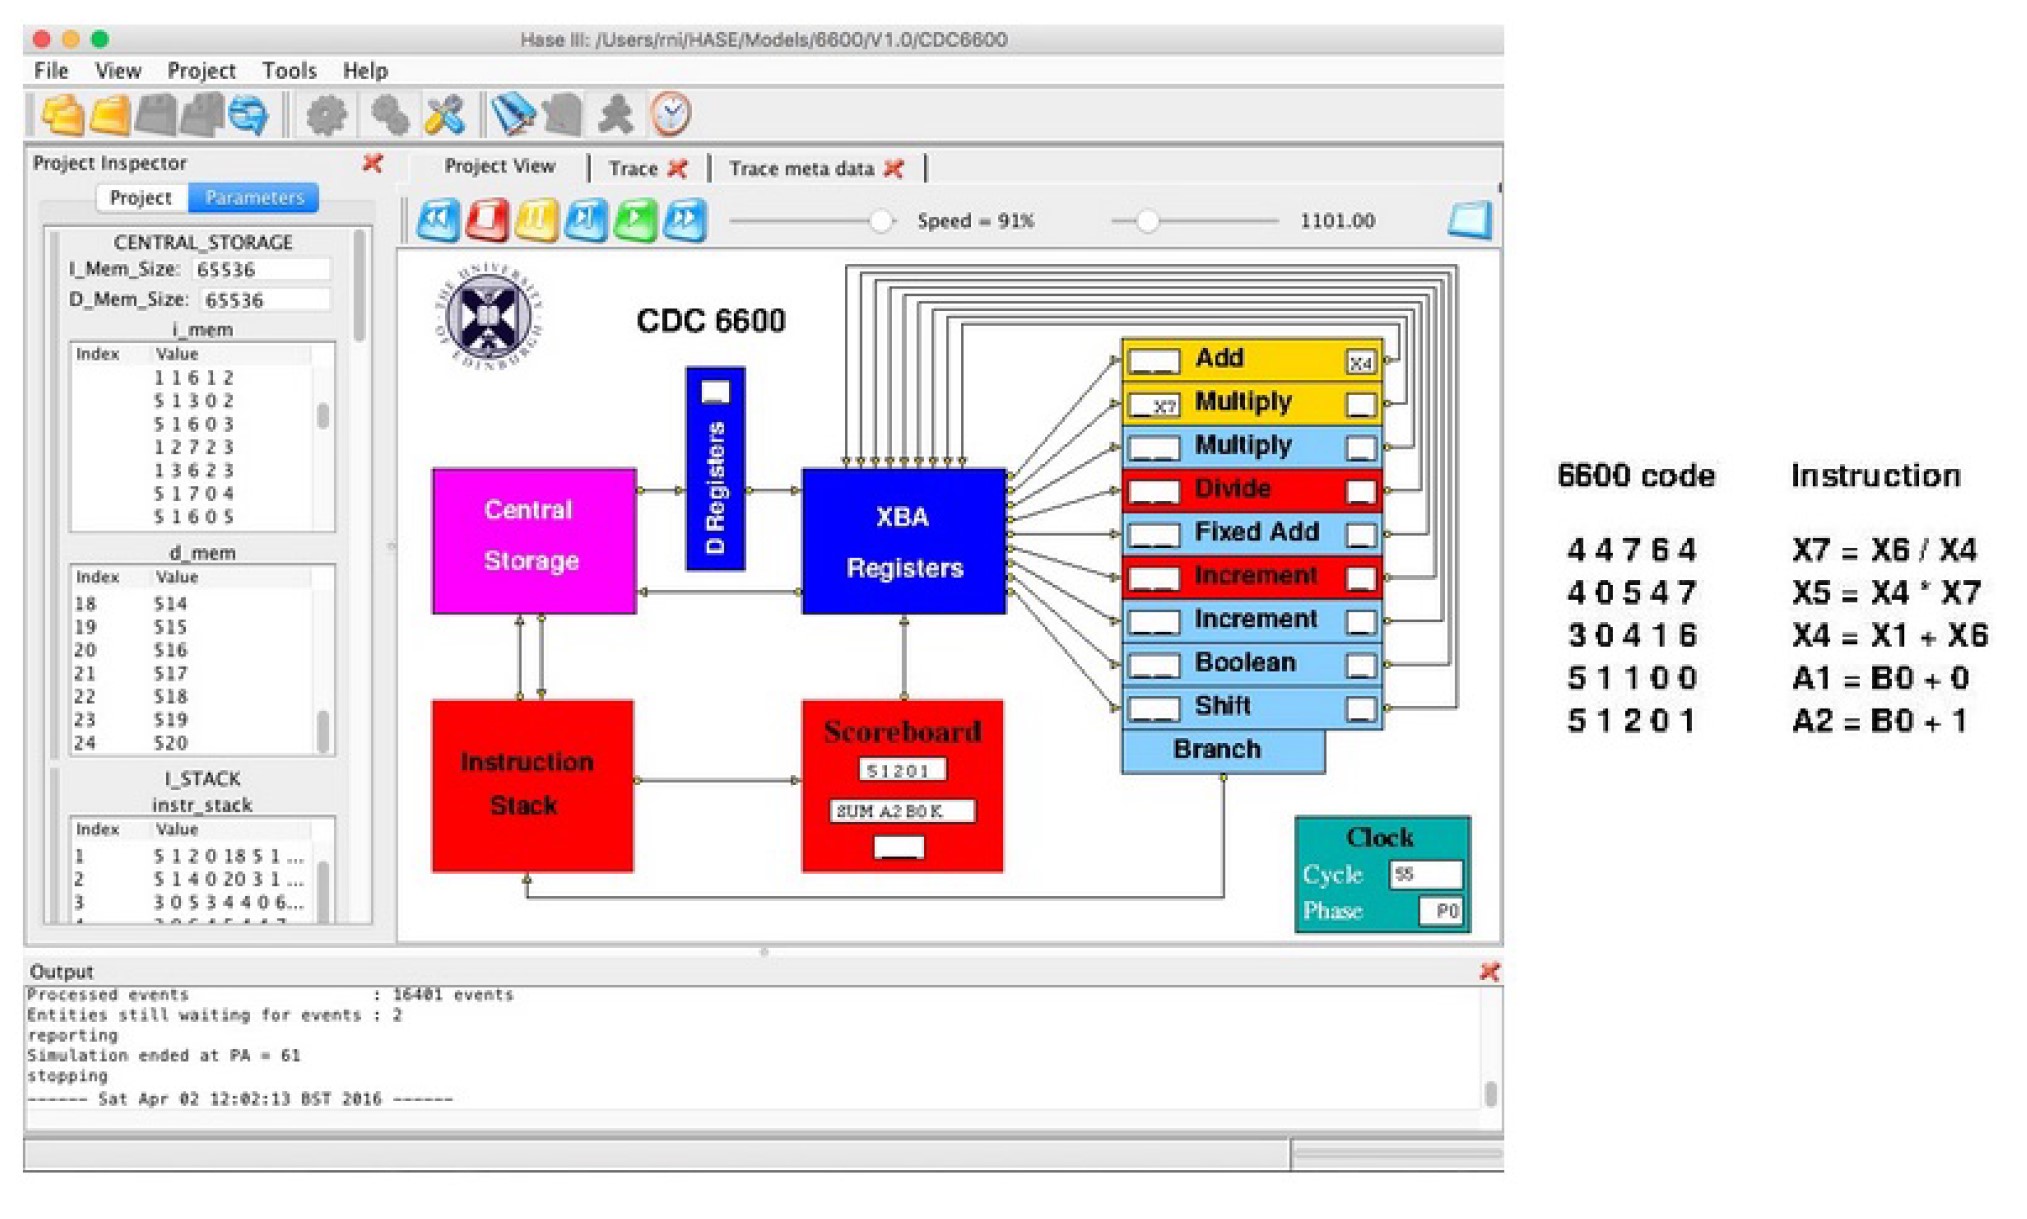Select instr_stack row with index 2

tap(192, 879)
